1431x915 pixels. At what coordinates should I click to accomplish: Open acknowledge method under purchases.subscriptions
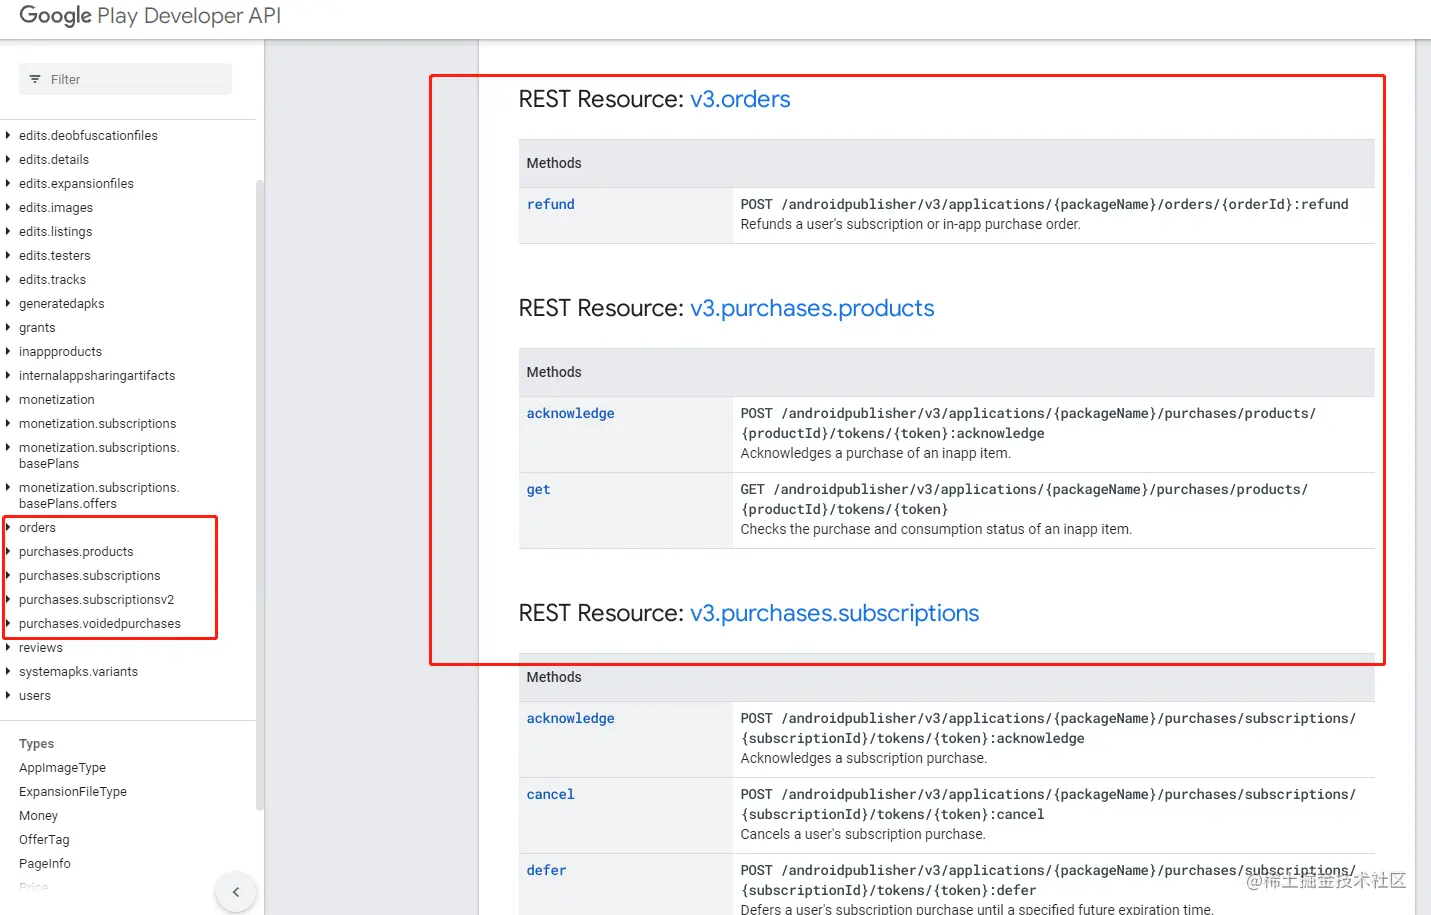571,718
